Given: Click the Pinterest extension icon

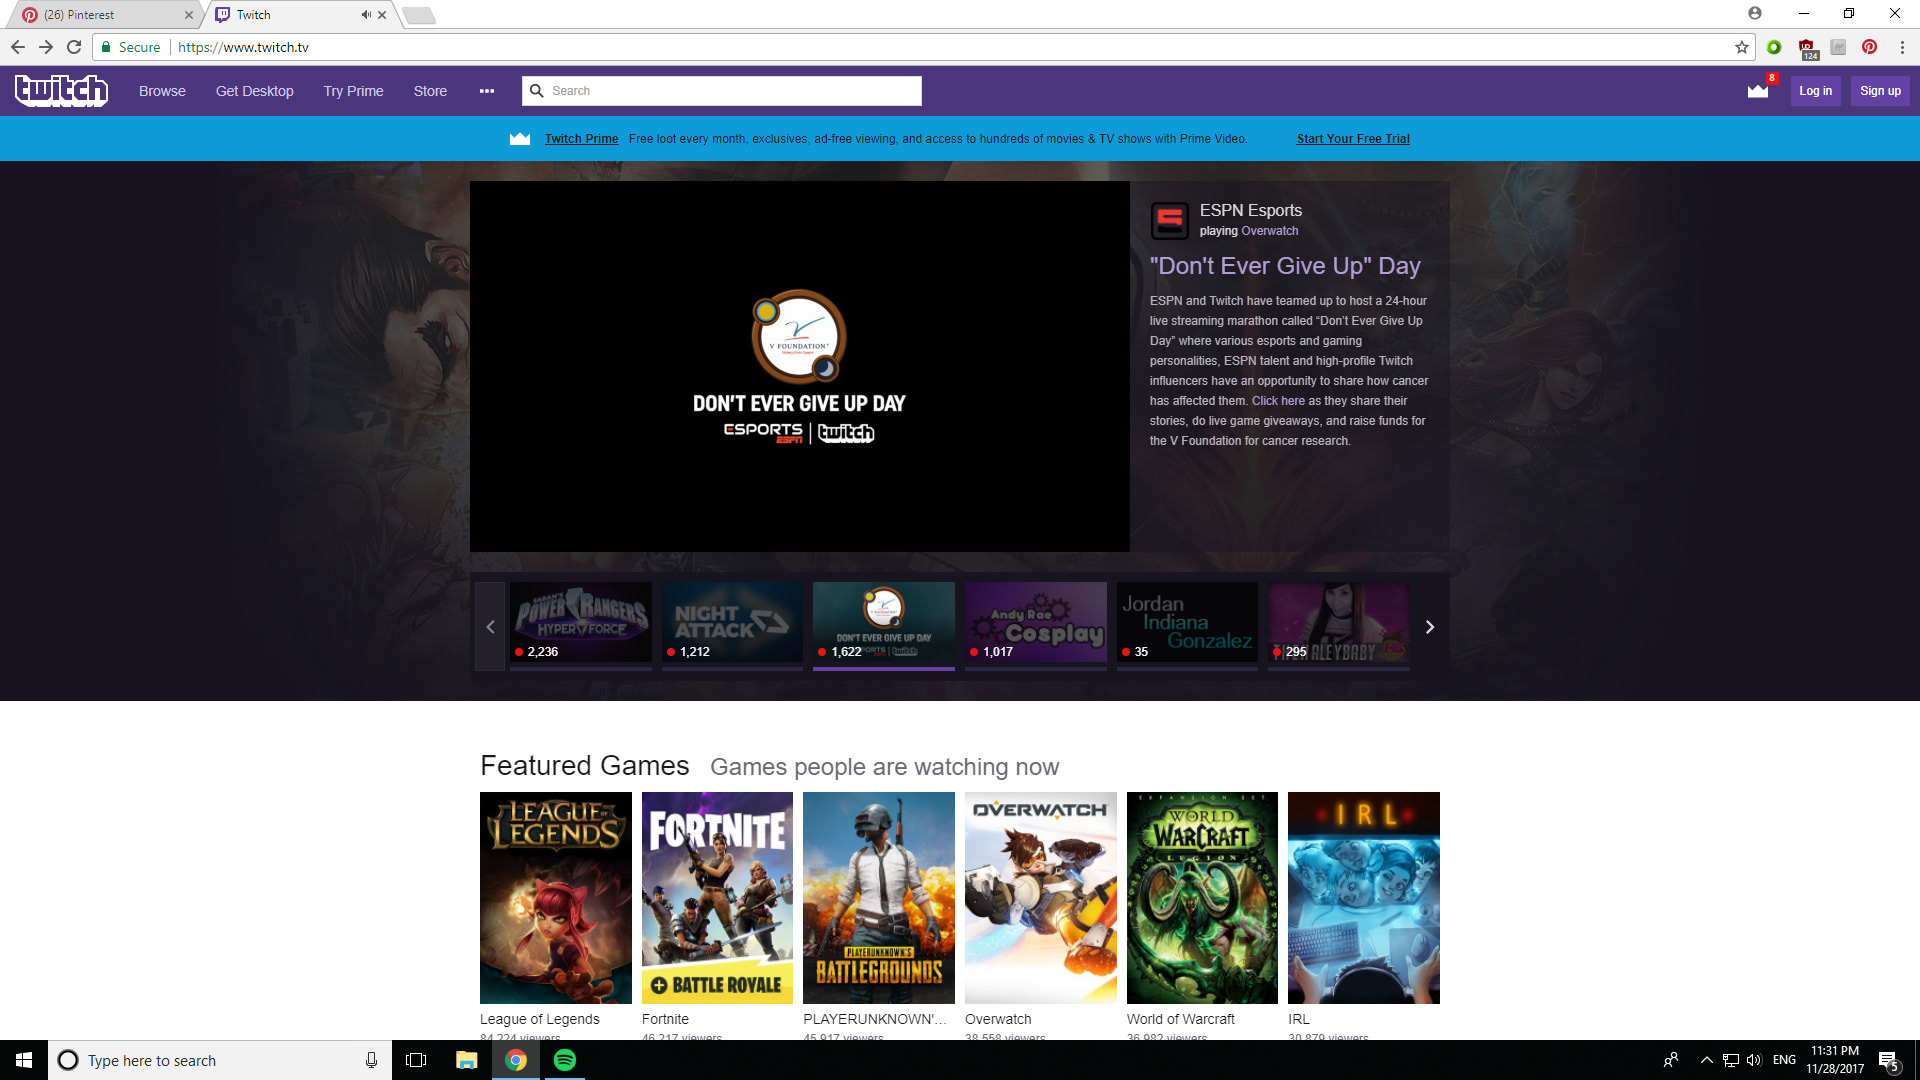Looking at the screenshot, I should 1869,47.
